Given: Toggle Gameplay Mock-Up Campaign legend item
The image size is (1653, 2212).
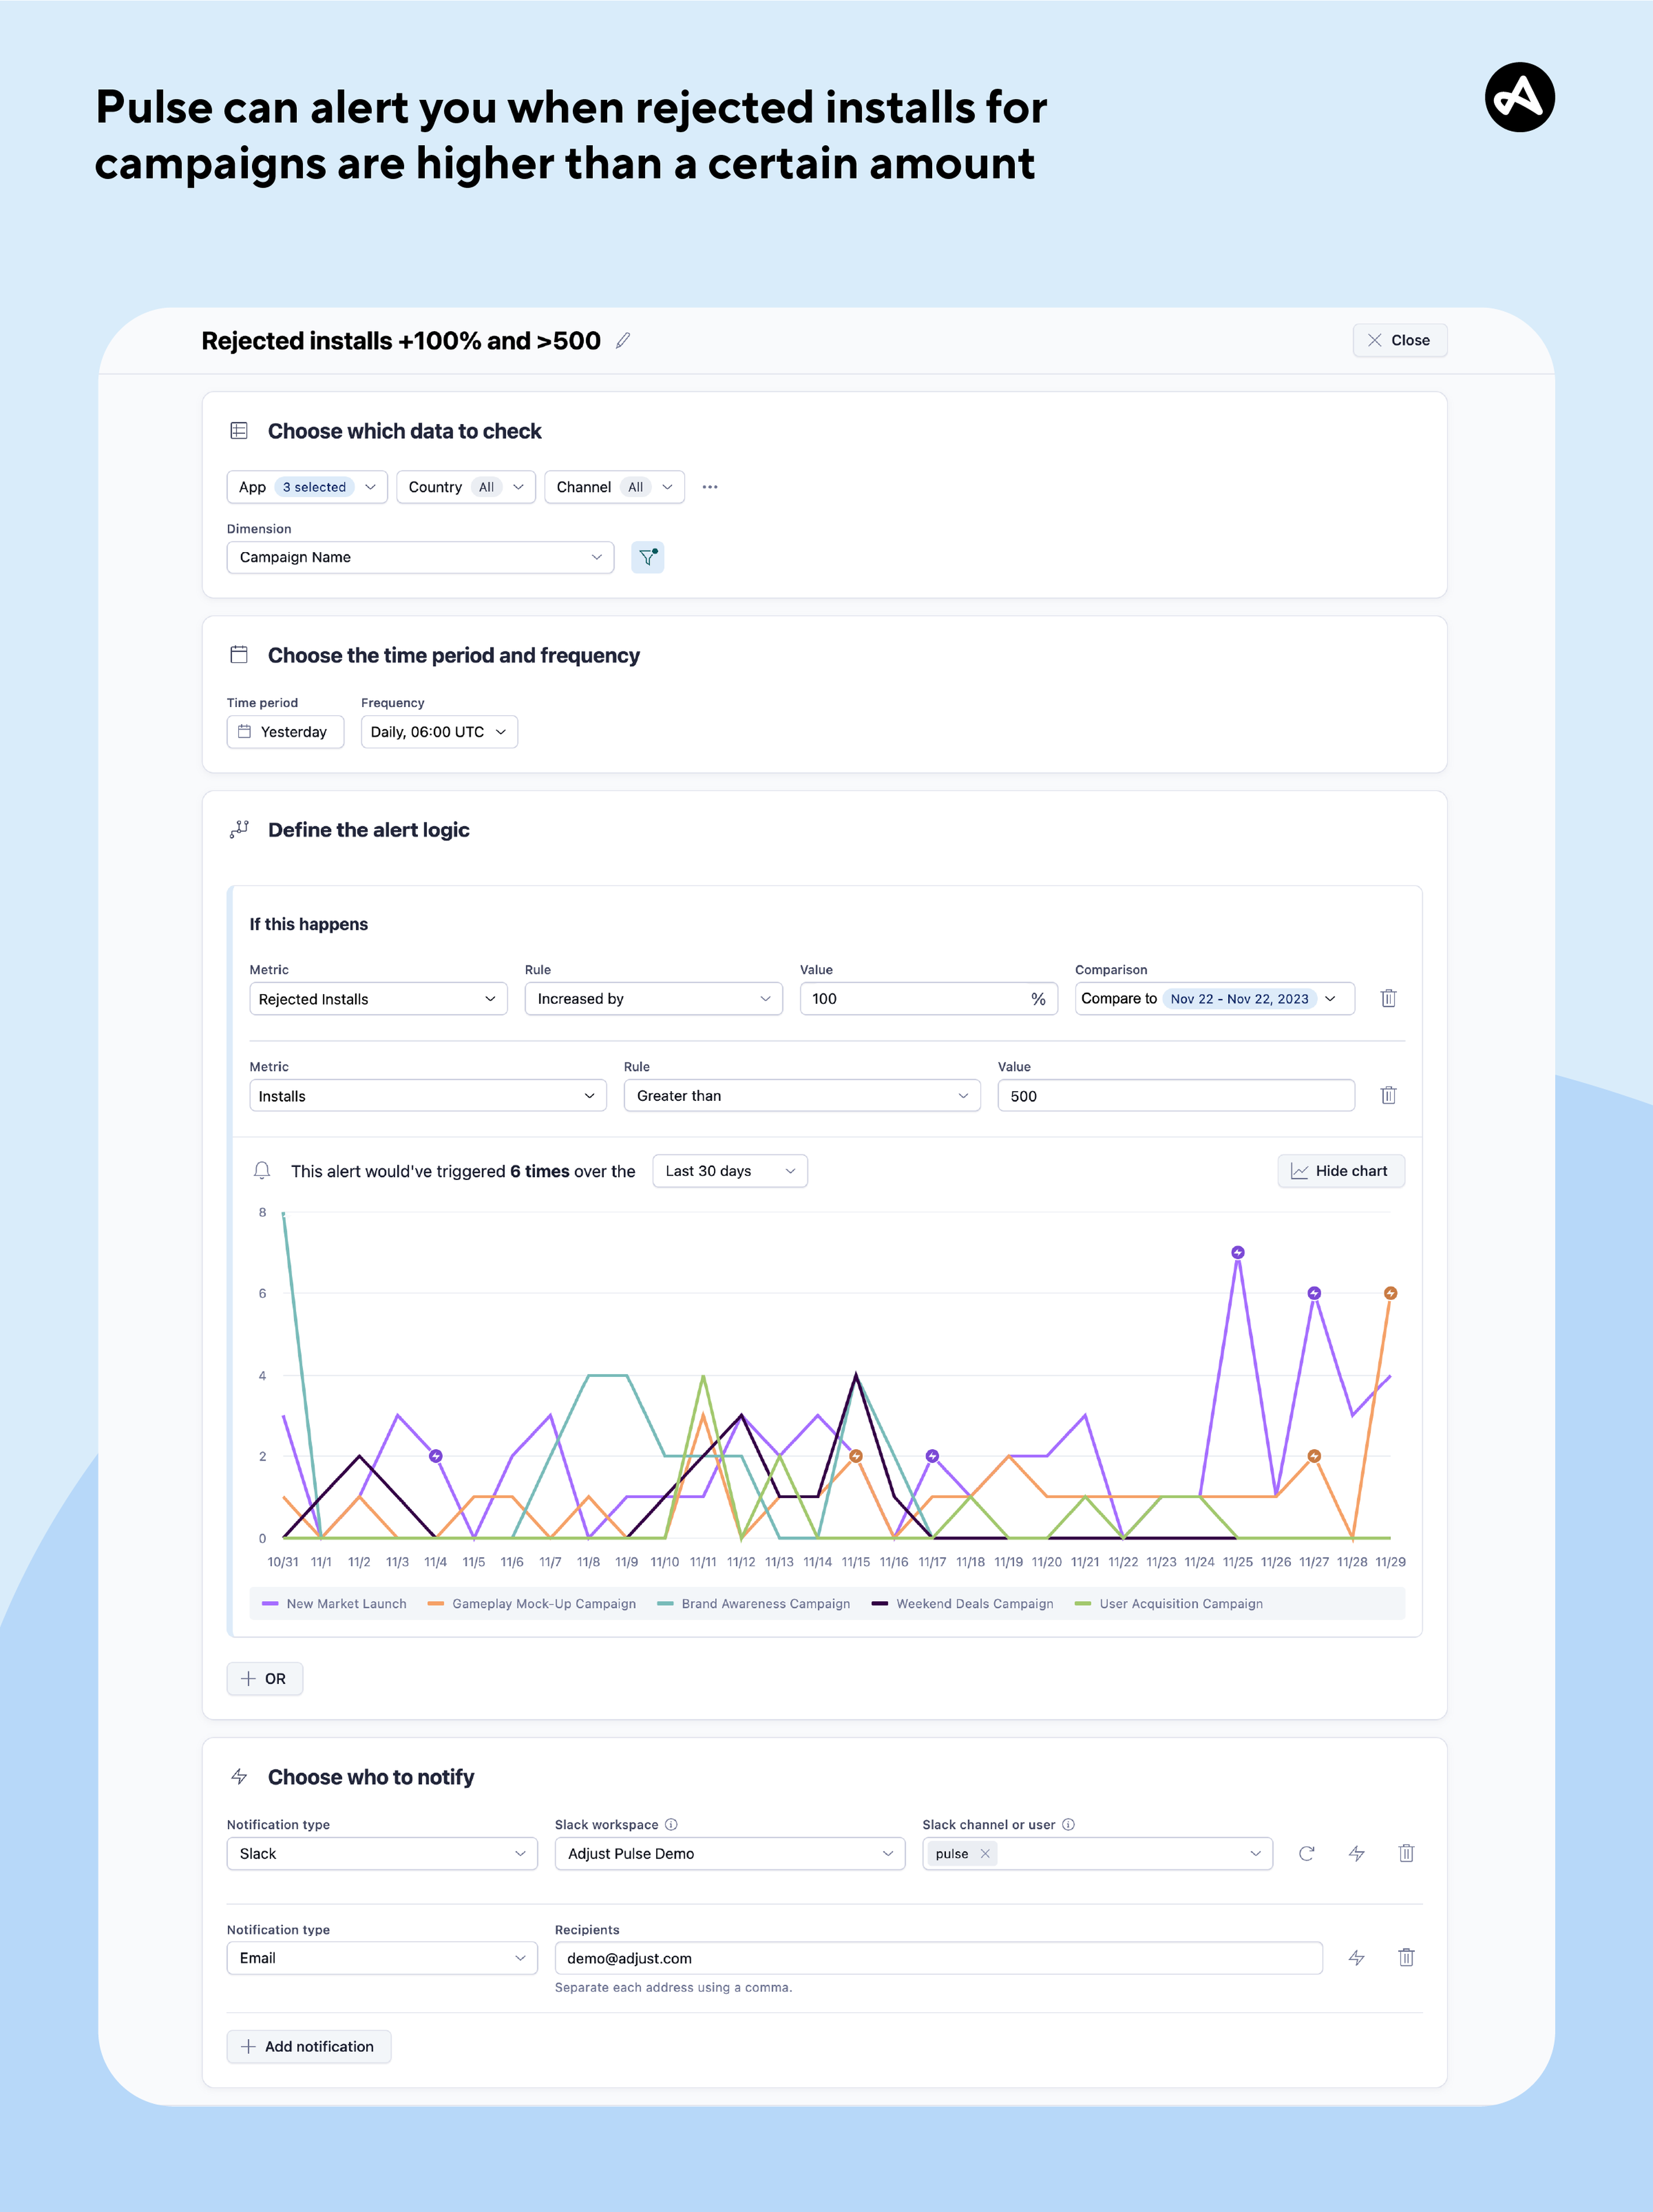Looking at the screenshot, I should 531,1604.
